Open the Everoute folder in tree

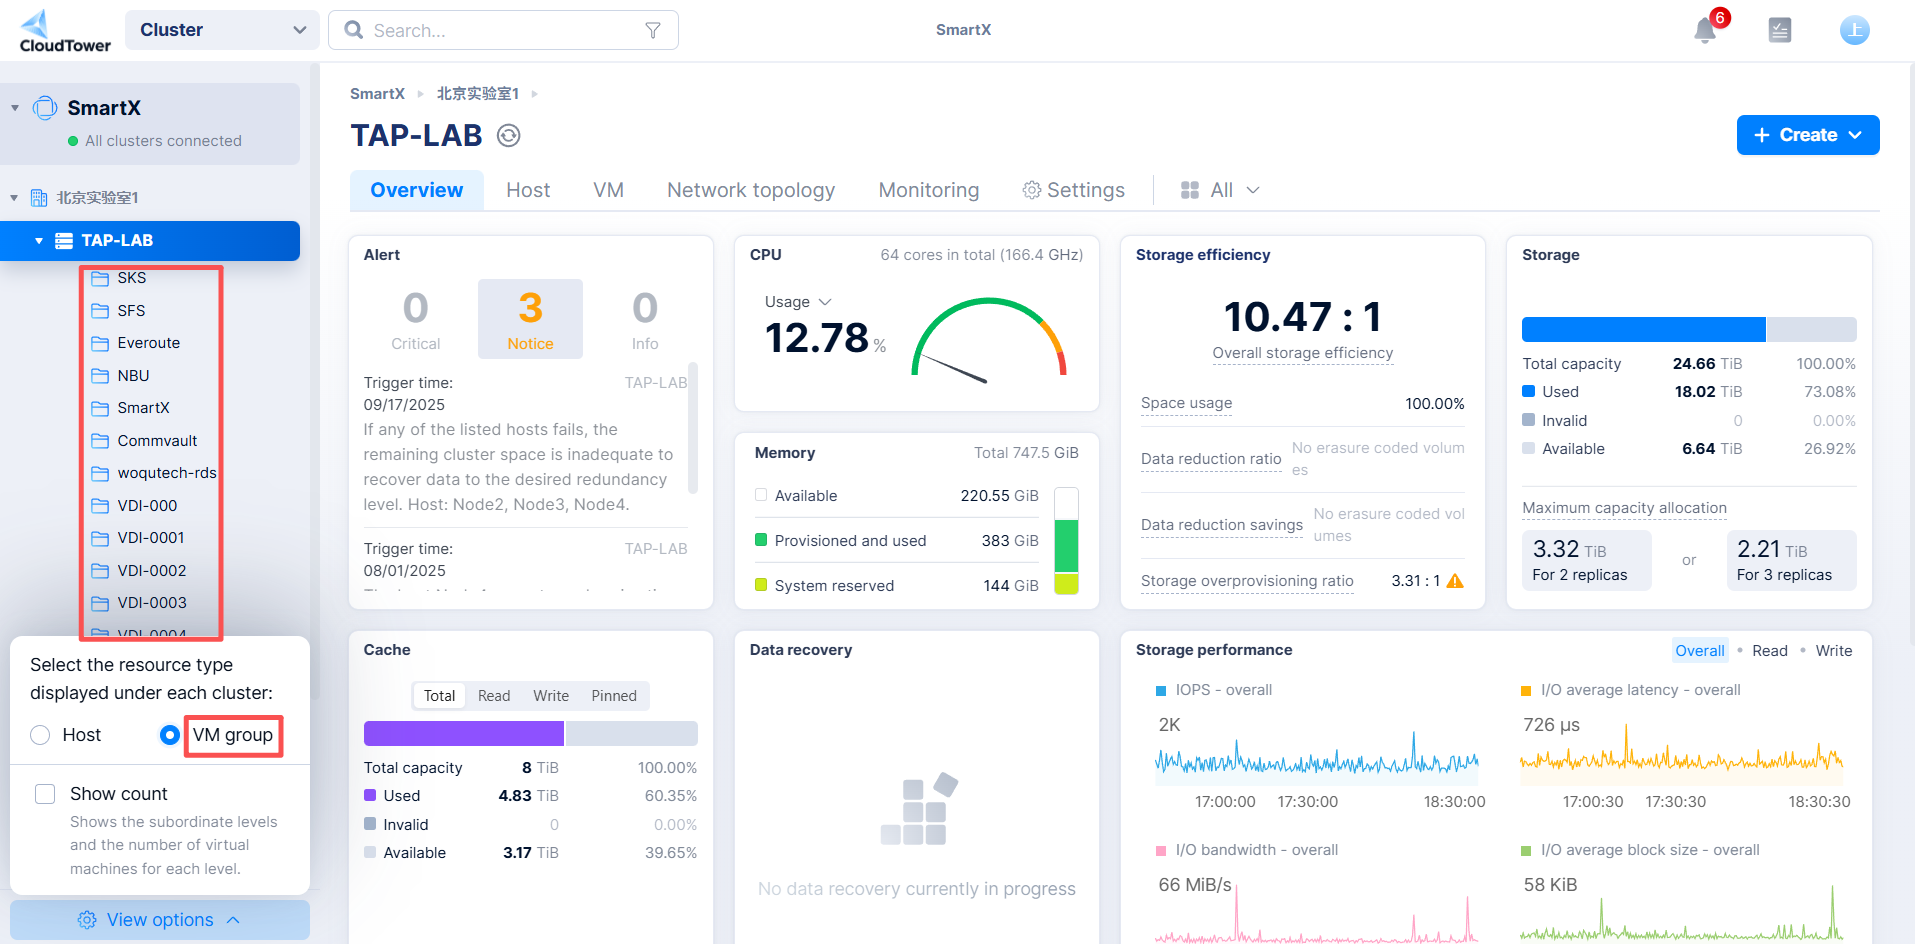pyautogui.click(x=148, y=343)
